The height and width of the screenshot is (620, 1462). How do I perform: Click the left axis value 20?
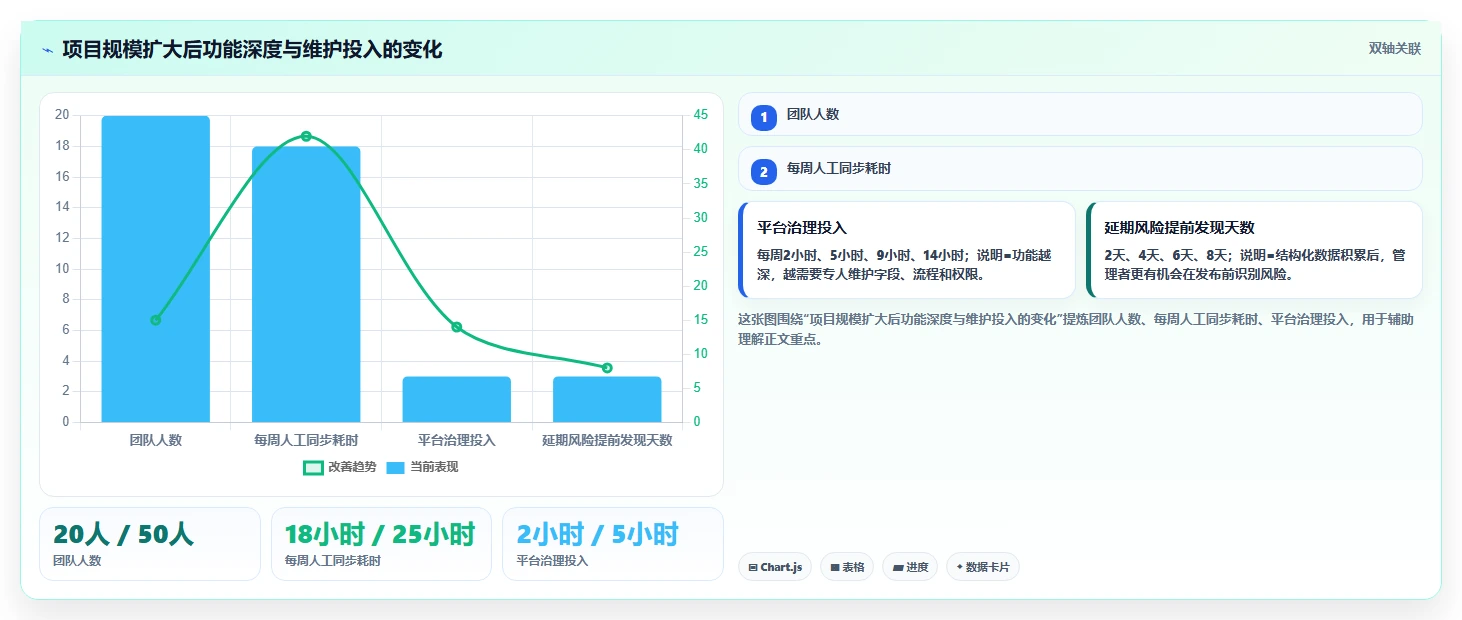tap(62, 115)
